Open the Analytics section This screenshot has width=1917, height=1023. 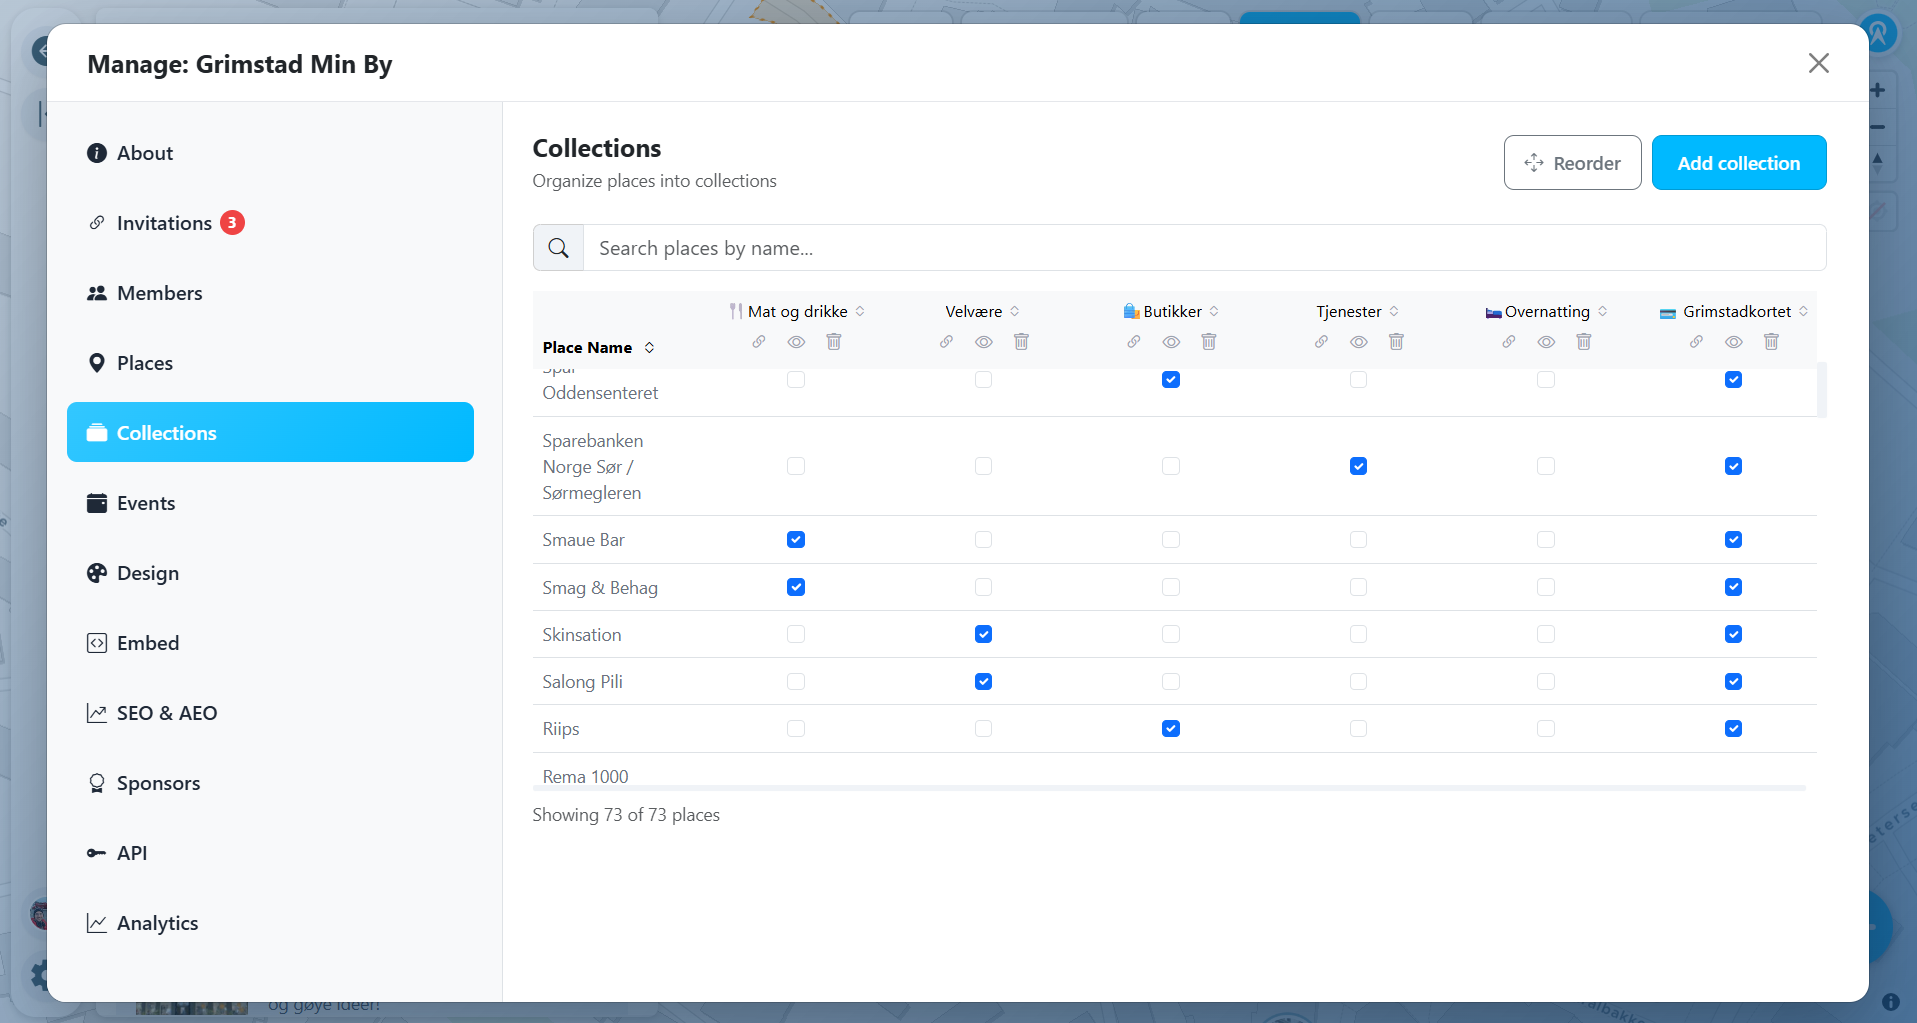(270, 923)
